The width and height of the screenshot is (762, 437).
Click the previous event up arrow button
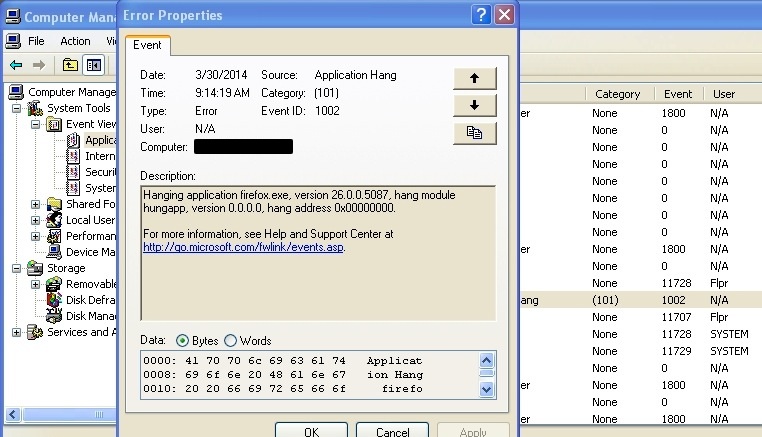[475, 78]
